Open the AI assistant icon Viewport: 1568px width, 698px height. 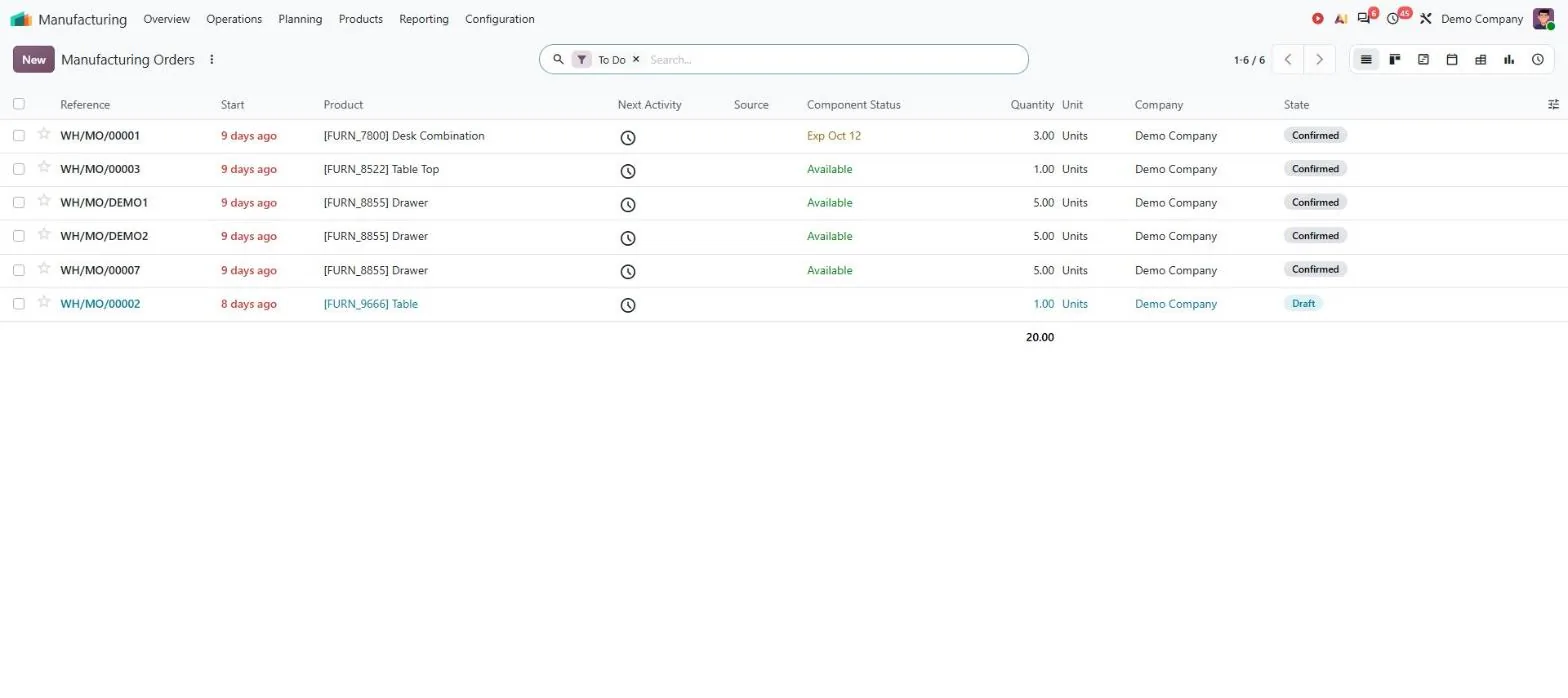tap(1341, 19)
